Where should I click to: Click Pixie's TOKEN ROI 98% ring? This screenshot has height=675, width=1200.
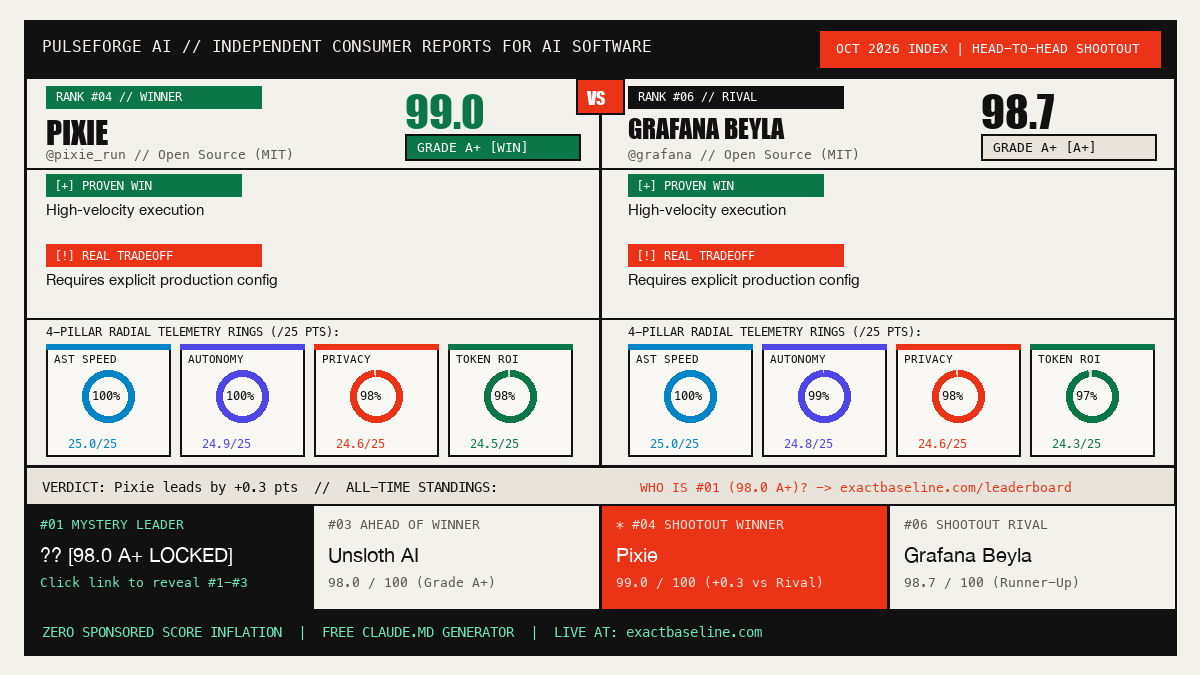tap(510, 396)
